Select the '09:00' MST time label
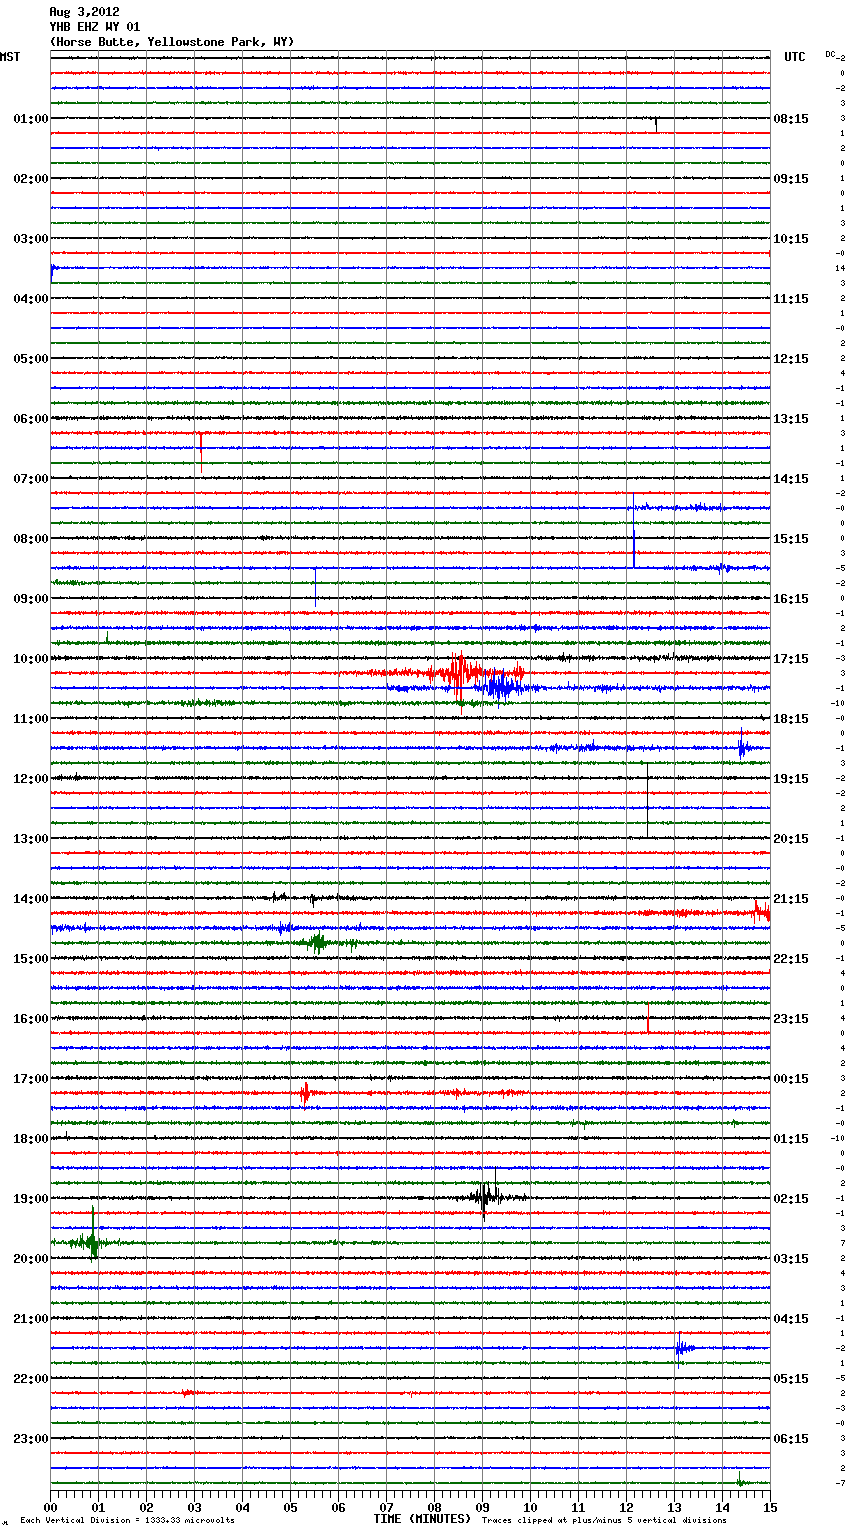This screenshot has height=1534, width=850. tap(31, 599)
